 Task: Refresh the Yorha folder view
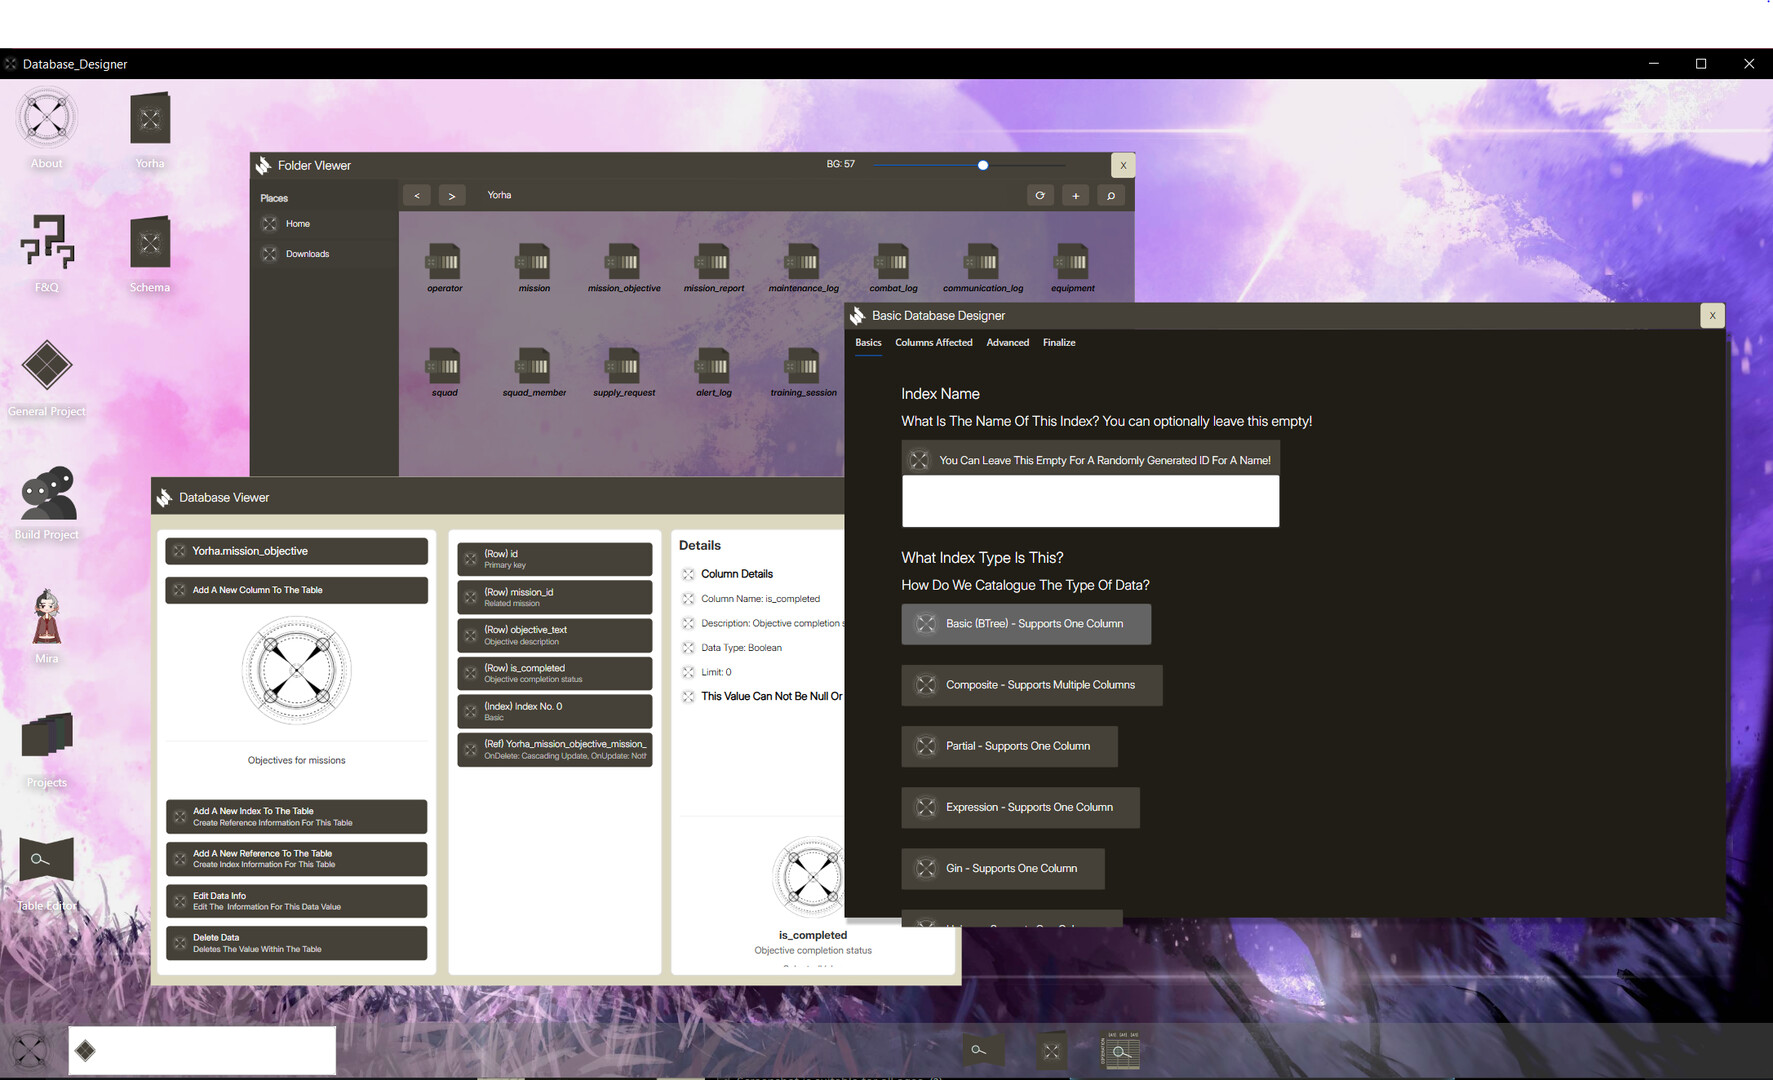pyautogui.click(x=1040, y=195)
